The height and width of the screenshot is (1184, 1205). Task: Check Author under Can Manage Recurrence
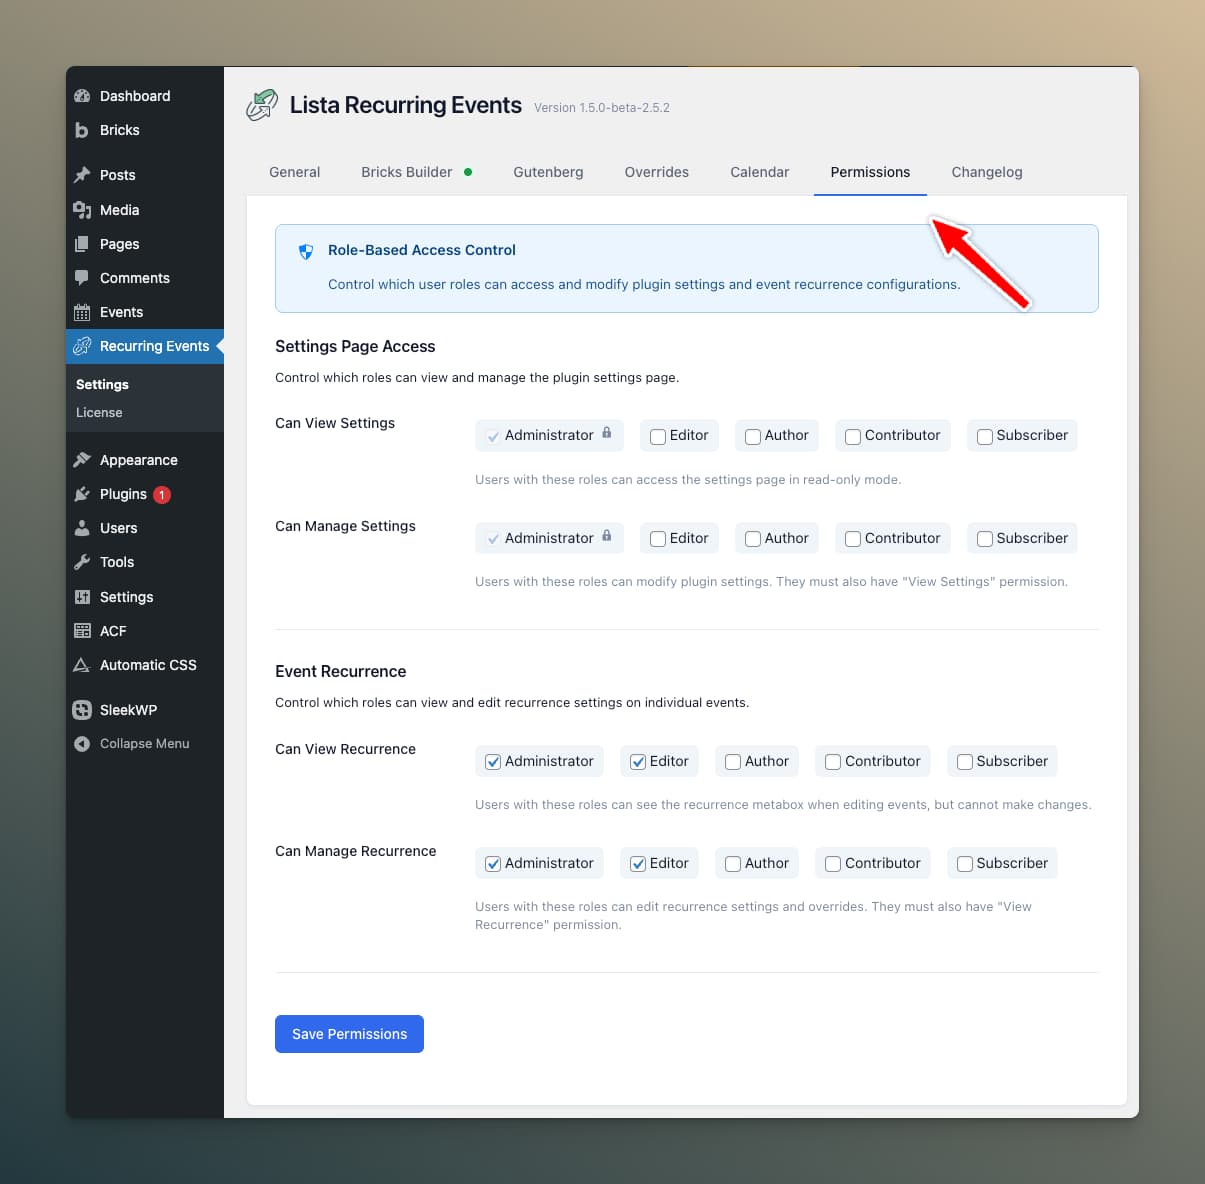click(x=733, y=863)
